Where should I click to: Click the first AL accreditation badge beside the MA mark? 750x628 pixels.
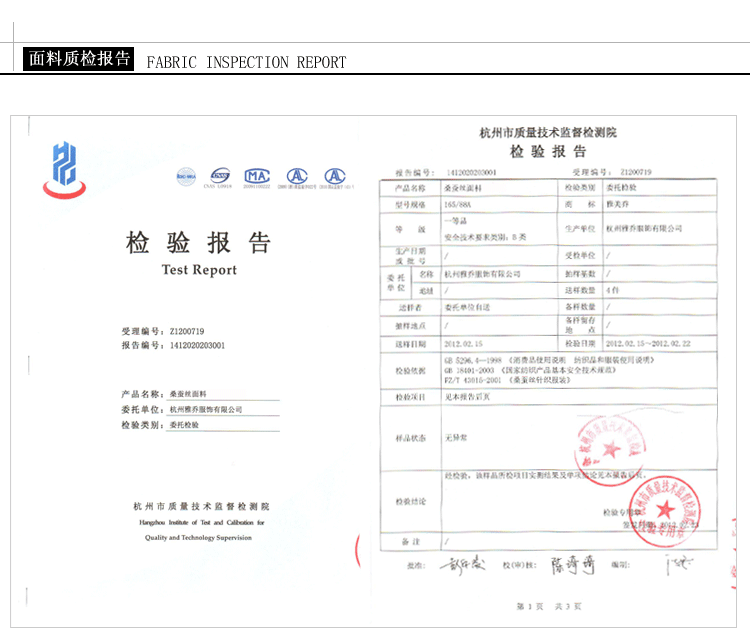tap(297, 176)
